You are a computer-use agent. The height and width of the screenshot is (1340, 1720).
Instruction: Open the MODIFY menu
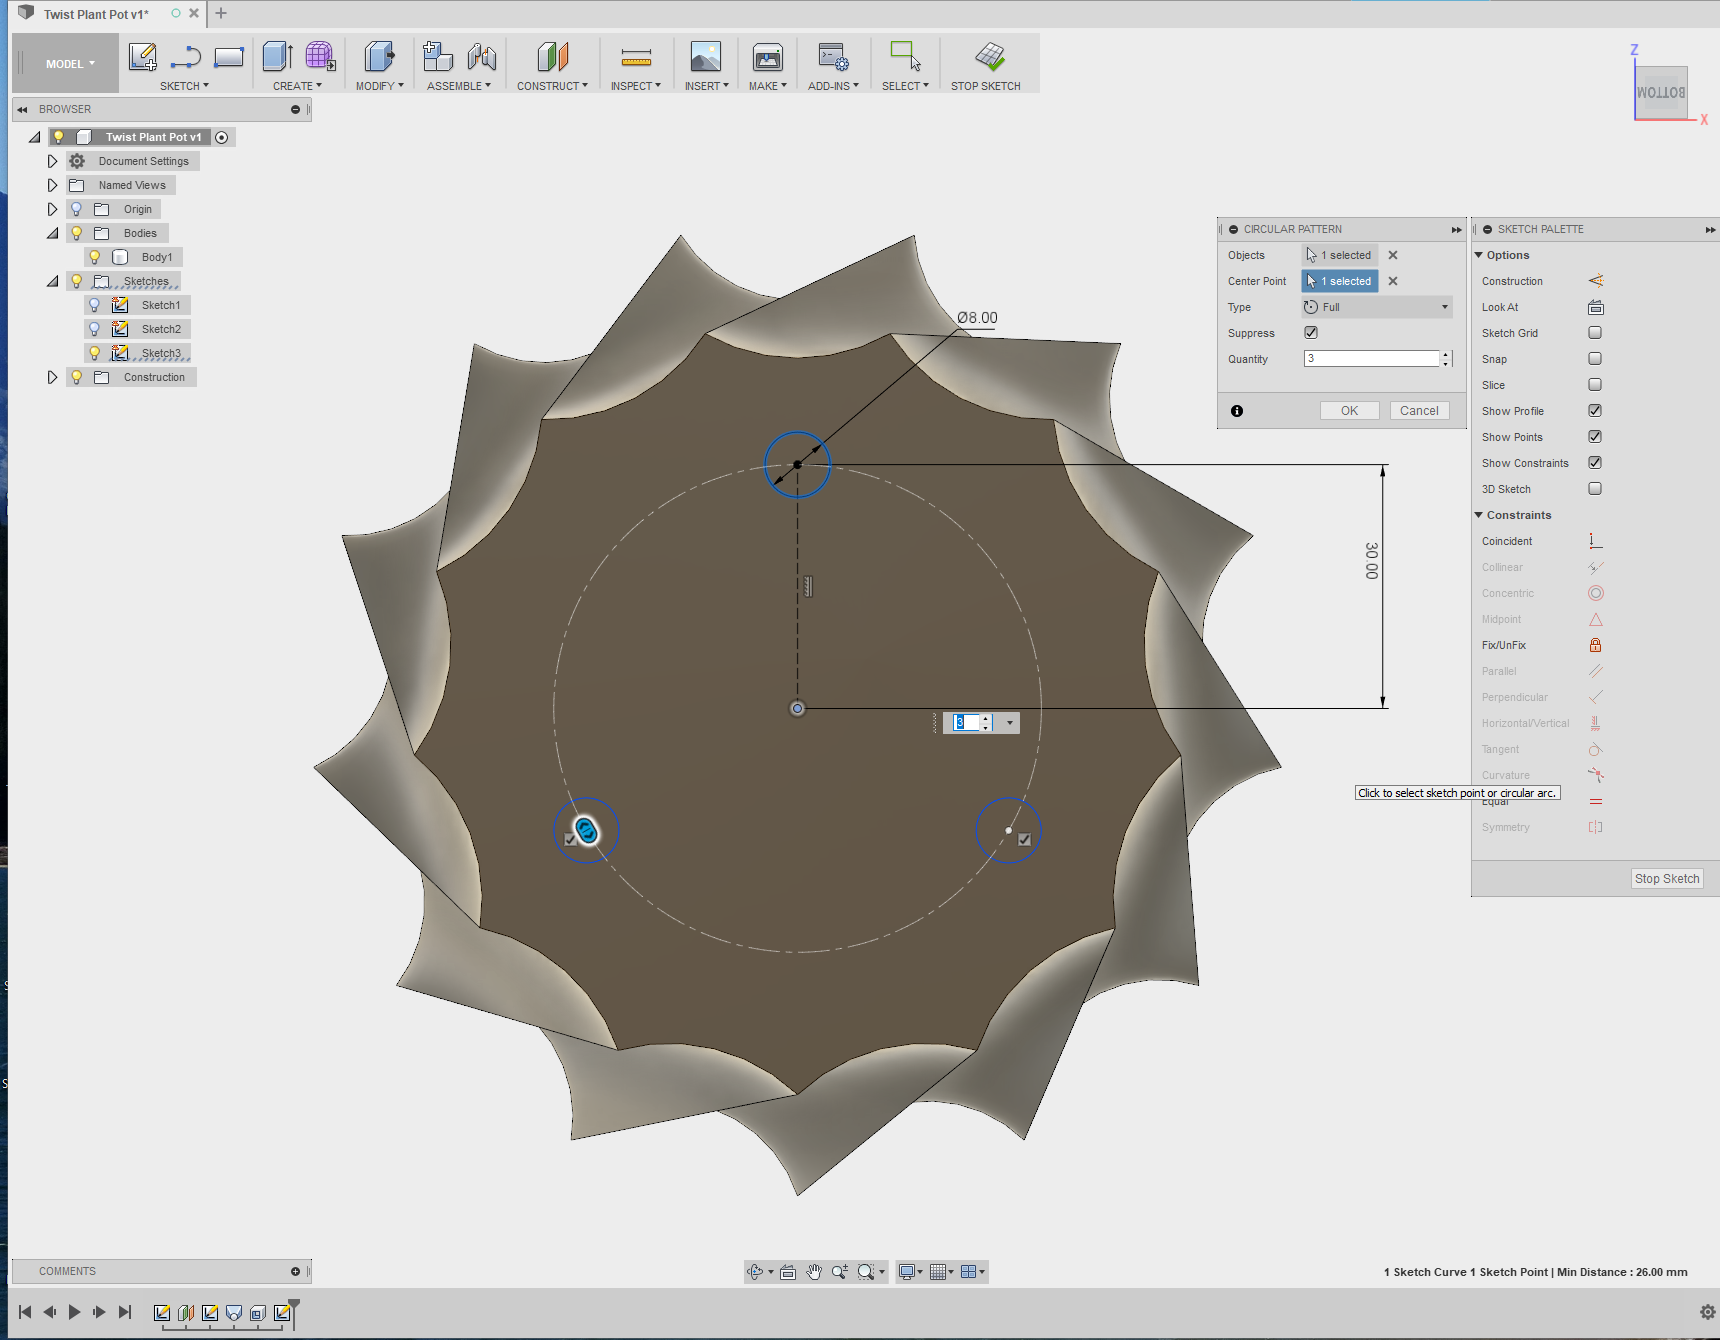(x=379, y=86)
